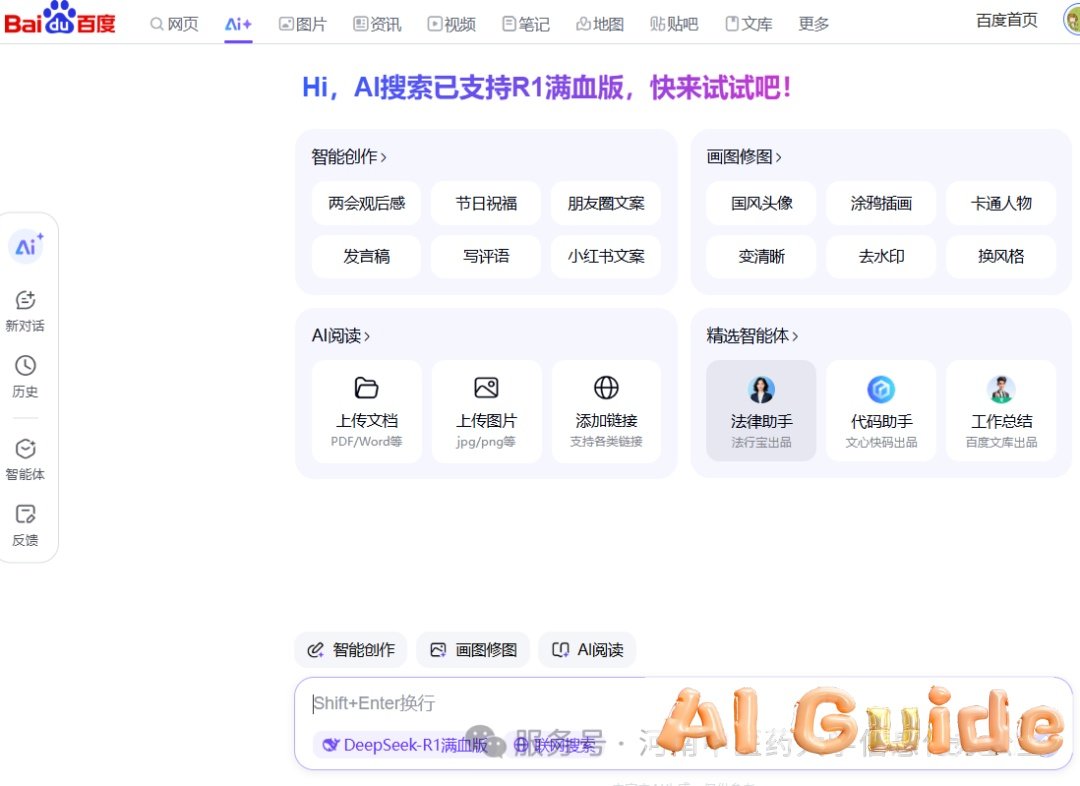
Task: Open the 工作总结 agent
Action: pos(1001,411)
